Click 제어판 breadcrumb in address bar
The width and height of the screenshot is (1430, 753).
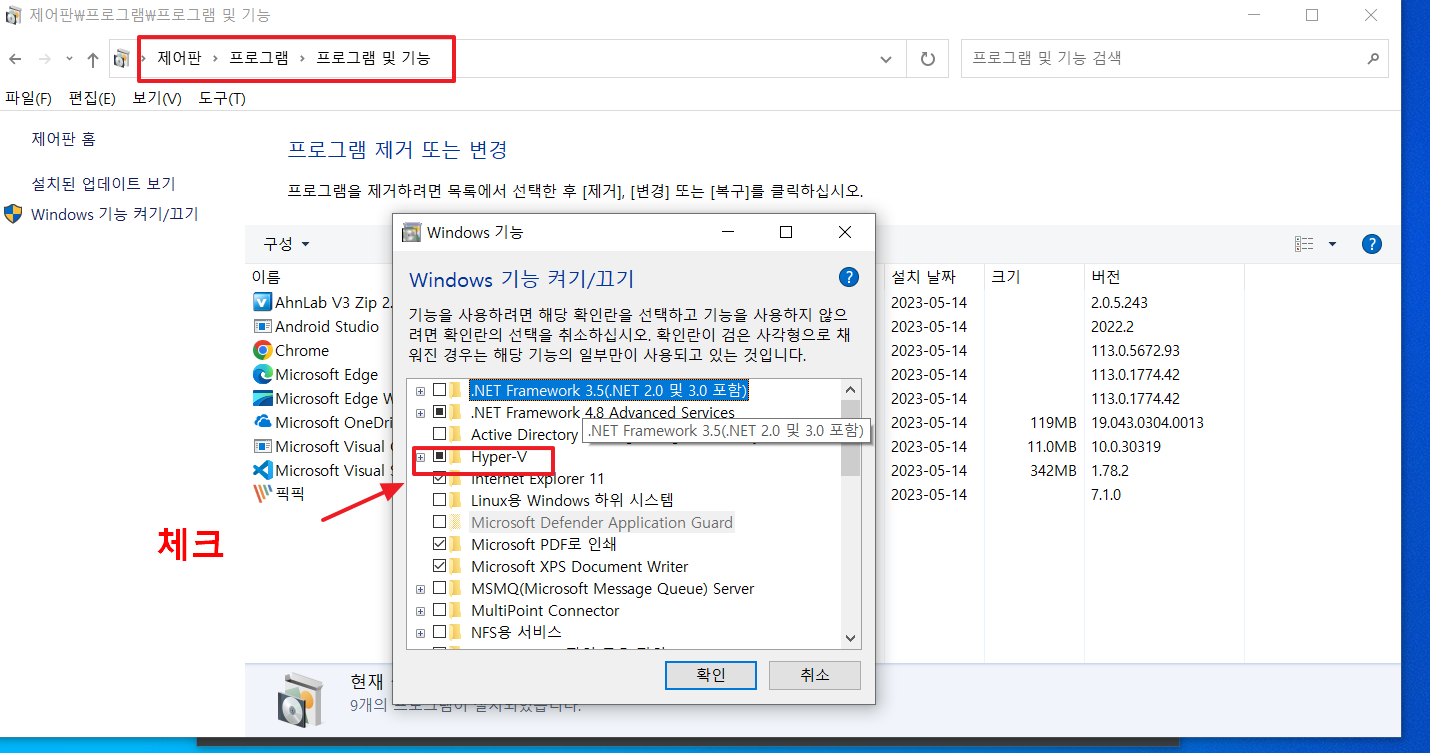[x=180, y=59]
